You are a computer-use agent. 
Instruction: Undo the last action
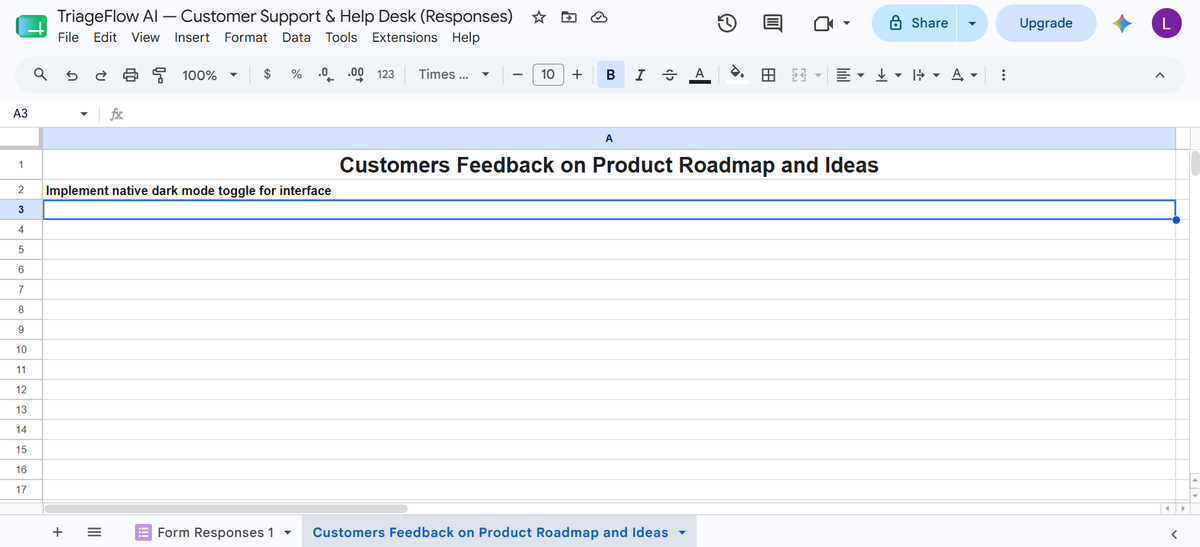[71, 74]
